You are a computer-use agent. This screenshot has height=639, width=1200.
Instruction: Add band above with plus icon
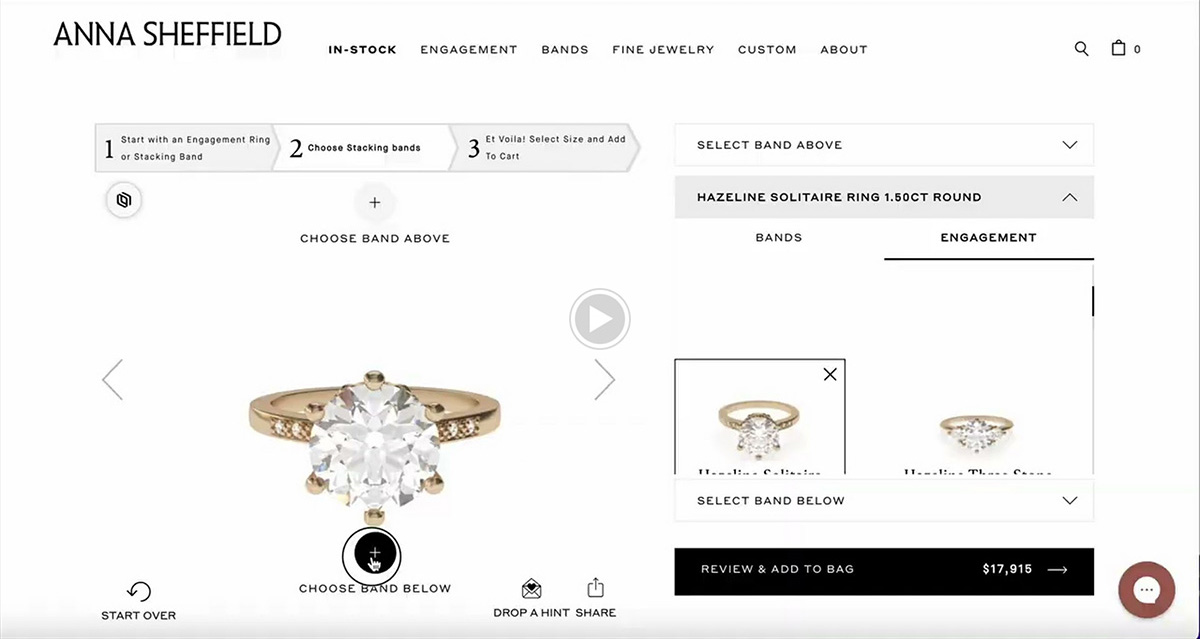coord(375,203)
